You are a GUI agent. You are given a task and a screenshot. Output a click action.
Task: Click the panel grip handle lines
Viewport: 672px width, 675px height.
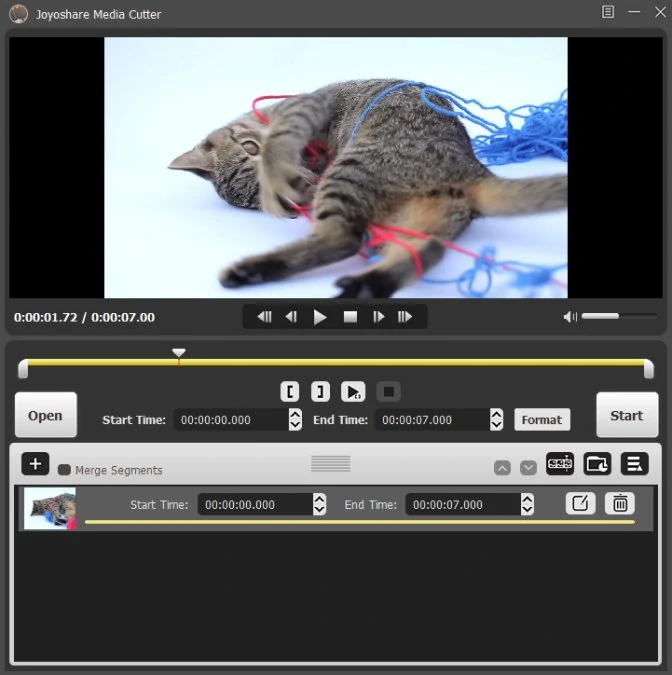(x=331, y=464)
